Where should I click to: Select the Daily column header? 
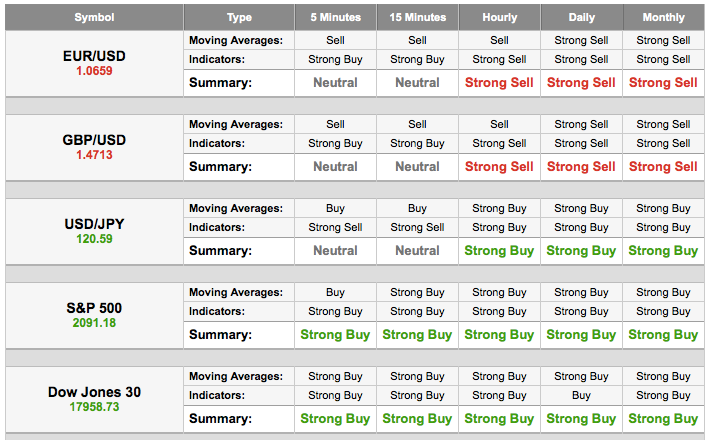point(581,17)
